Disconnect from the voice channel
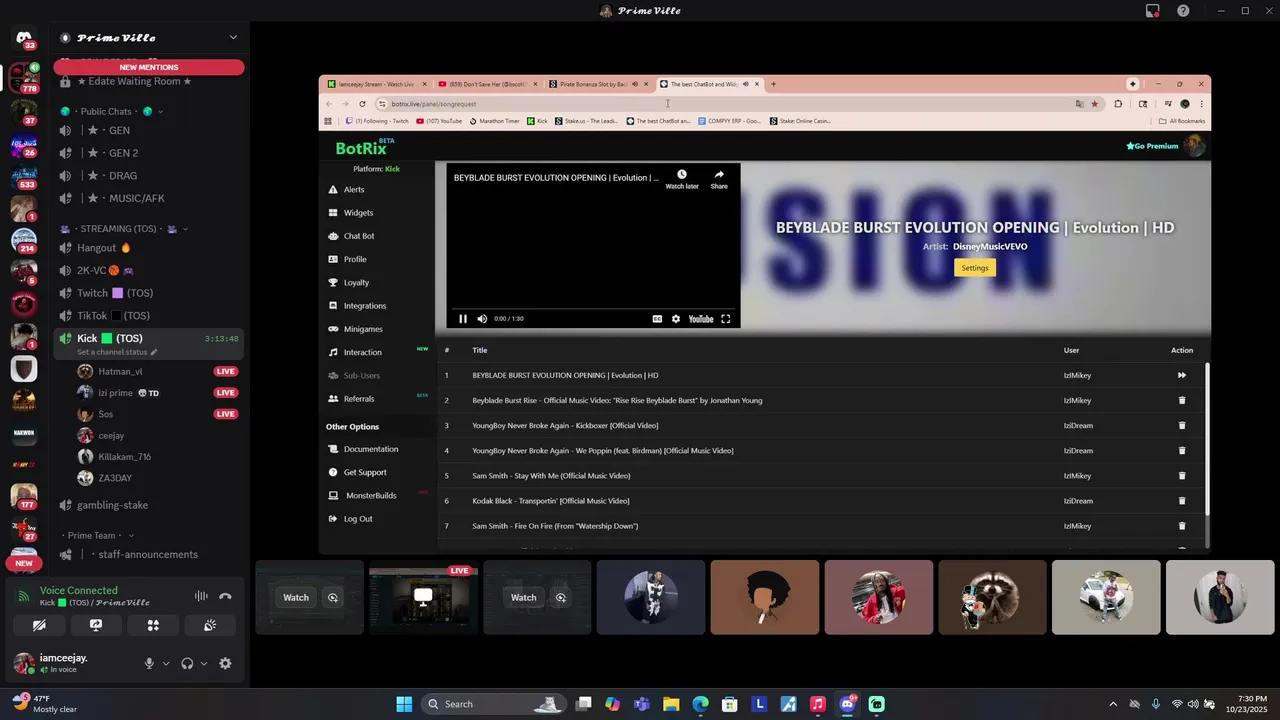The image size is (1280, 720). coord(225,597)
